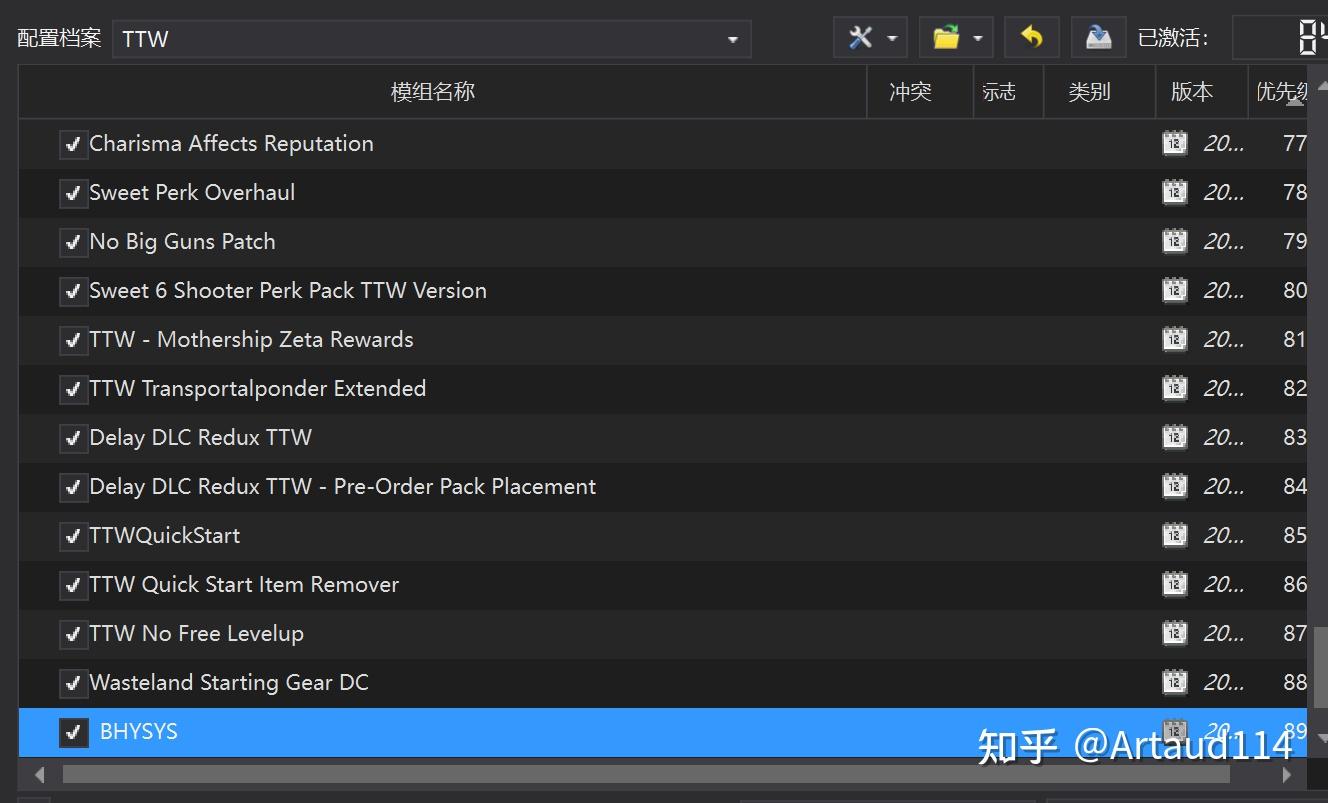Select the No Big Guns Patch mod name

(x=182, y=241)
